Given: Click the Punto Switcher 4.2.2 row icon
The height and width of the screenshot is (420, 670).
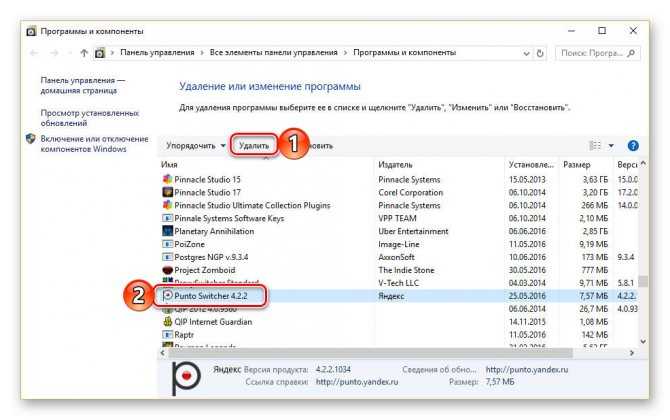Looking at the screenshot, I should 168,296.
